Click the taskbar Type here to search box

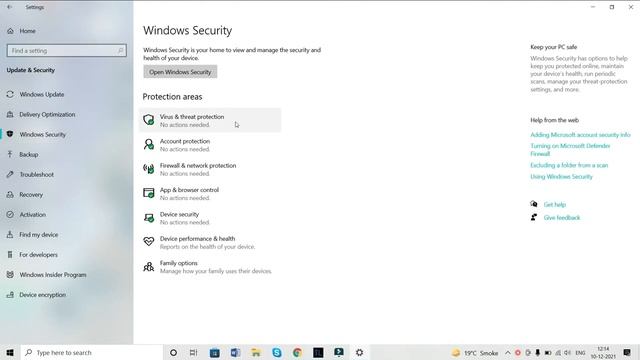pyautogui.click(x=91, y=352)
